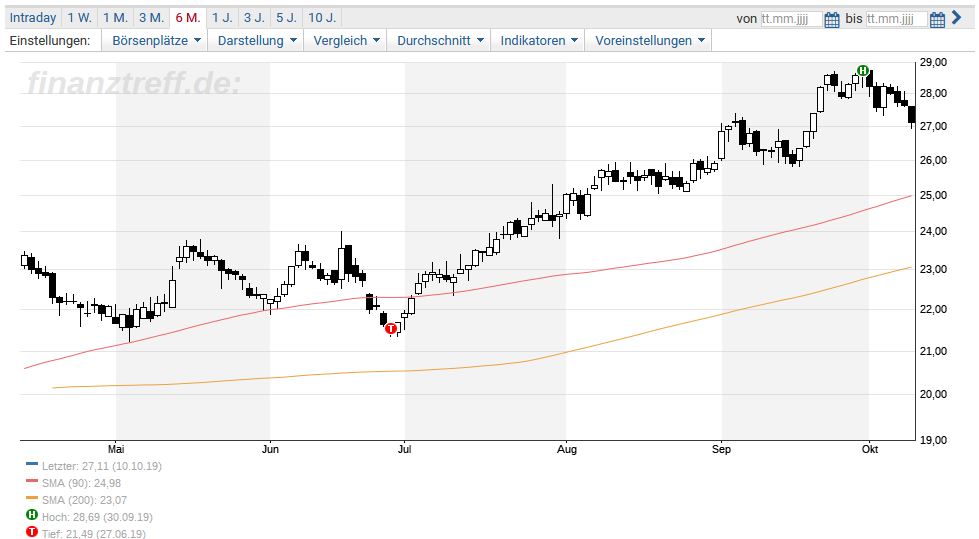This screenshot has height=539, width=979.
Task: Click the 'SMA (90): 24,98' legend entry
Action: click(x=81, y=483)
